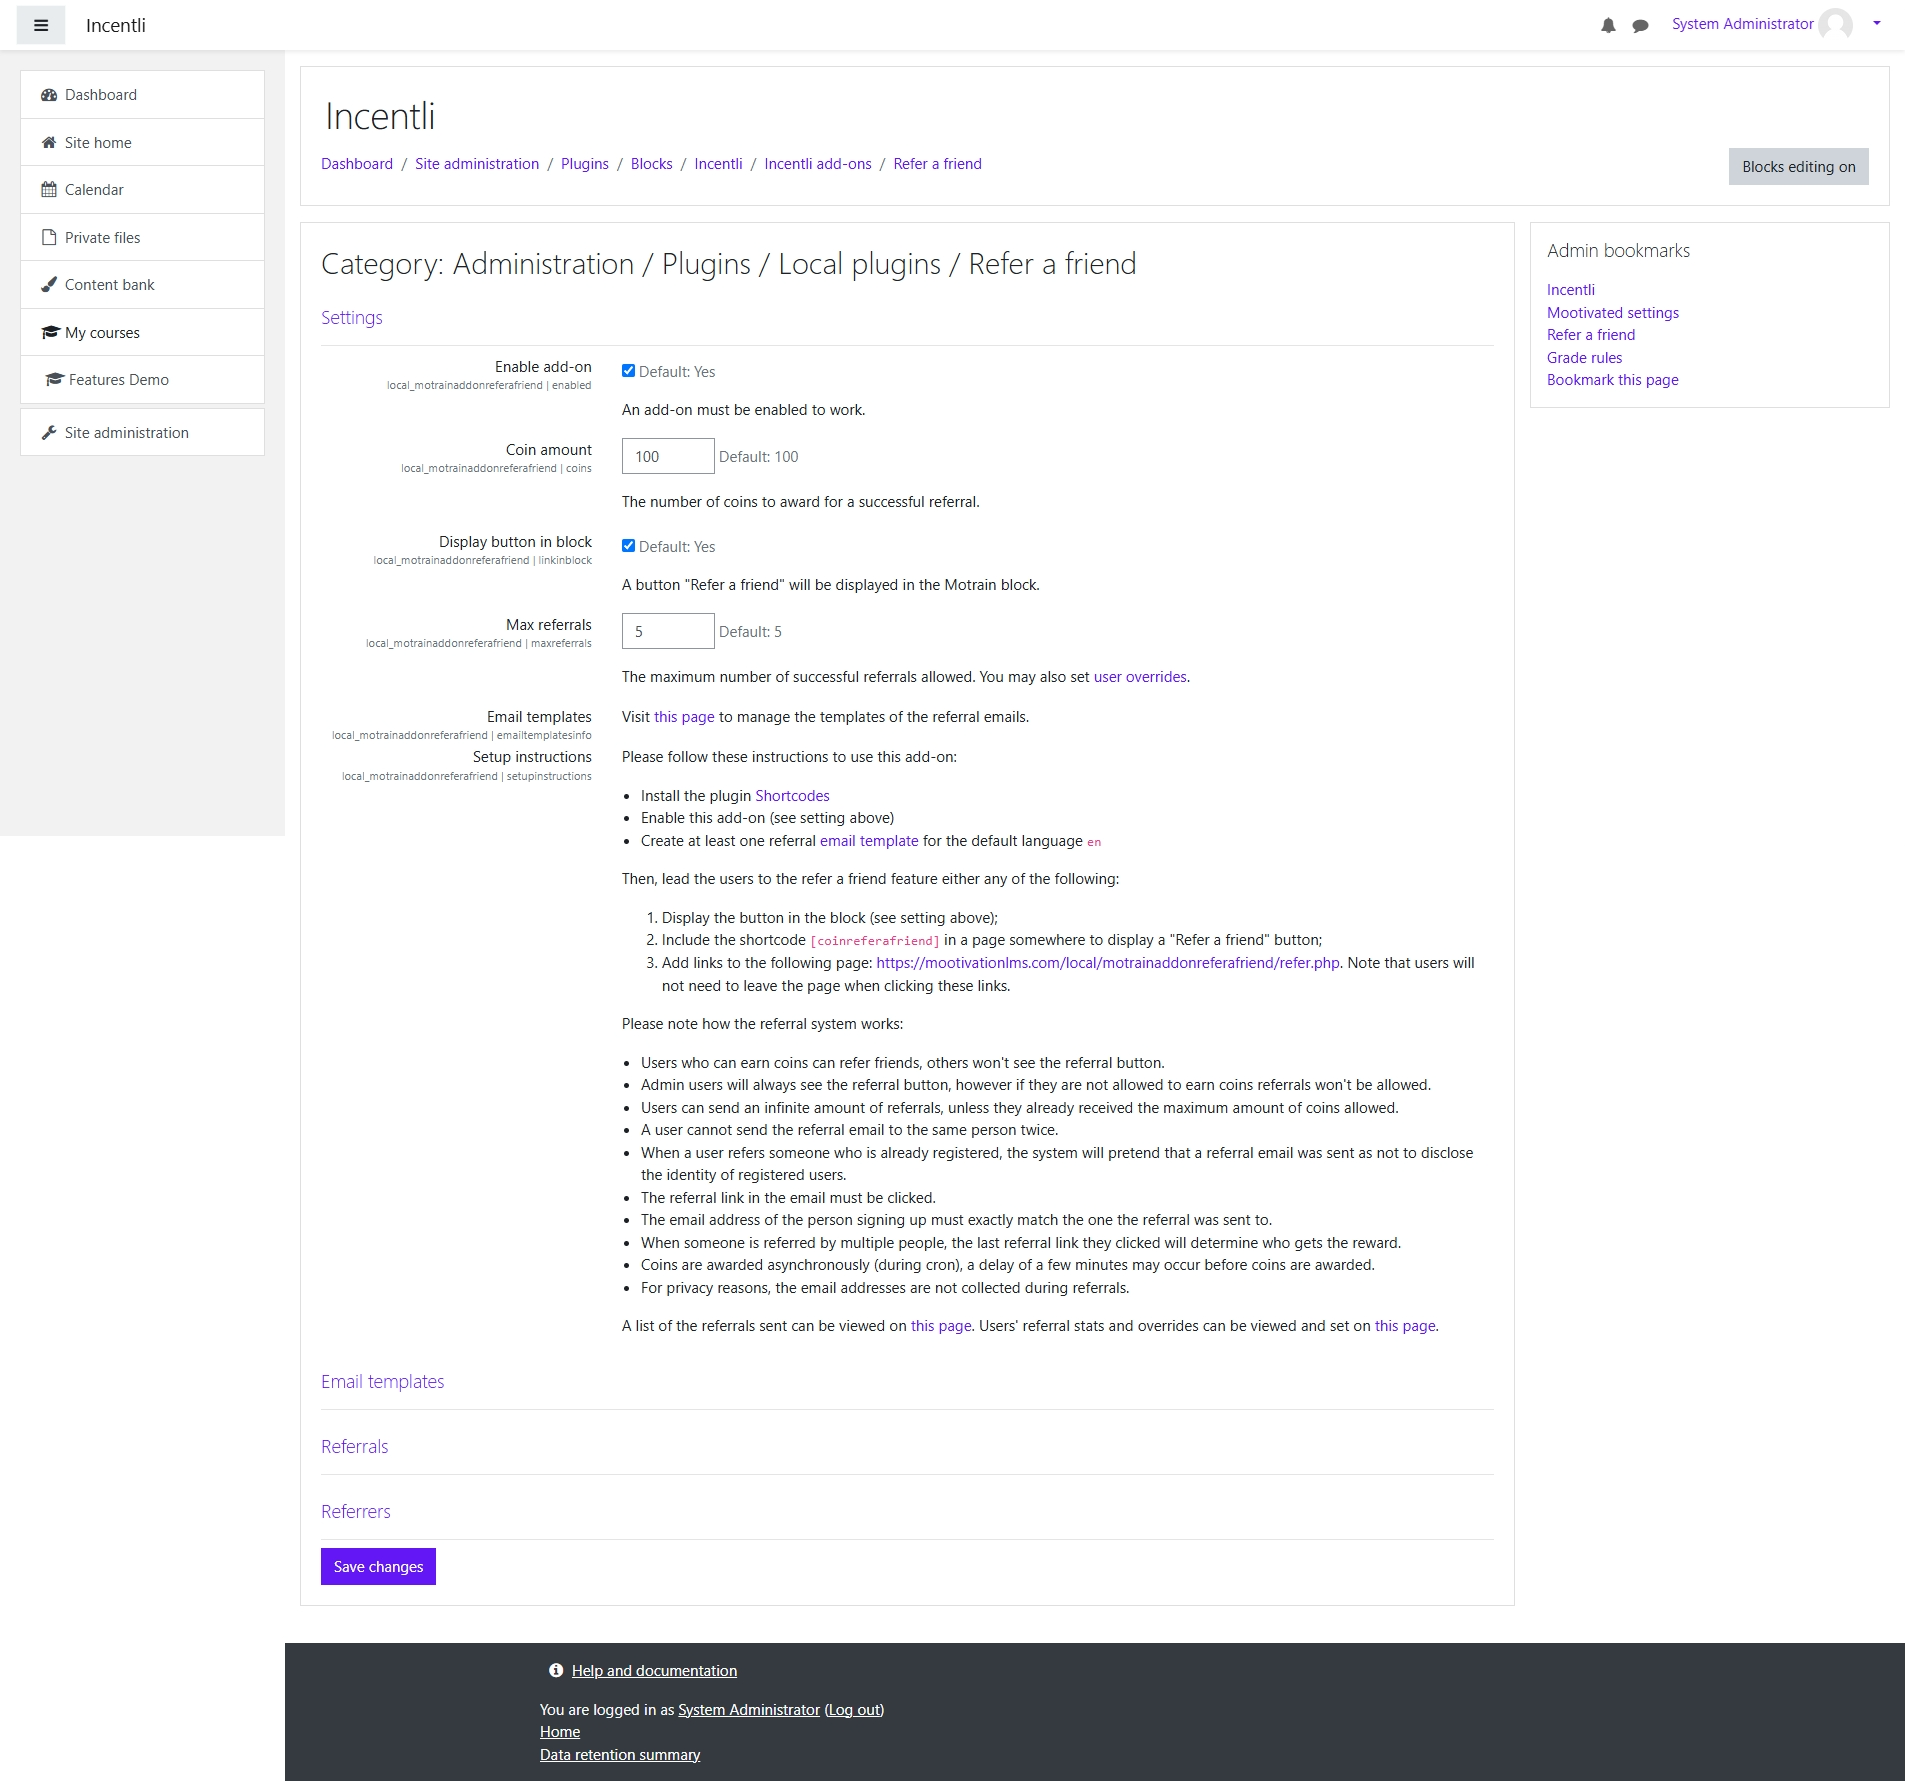
Task: Open Site home in the sidebar
Action: [142, 142]
